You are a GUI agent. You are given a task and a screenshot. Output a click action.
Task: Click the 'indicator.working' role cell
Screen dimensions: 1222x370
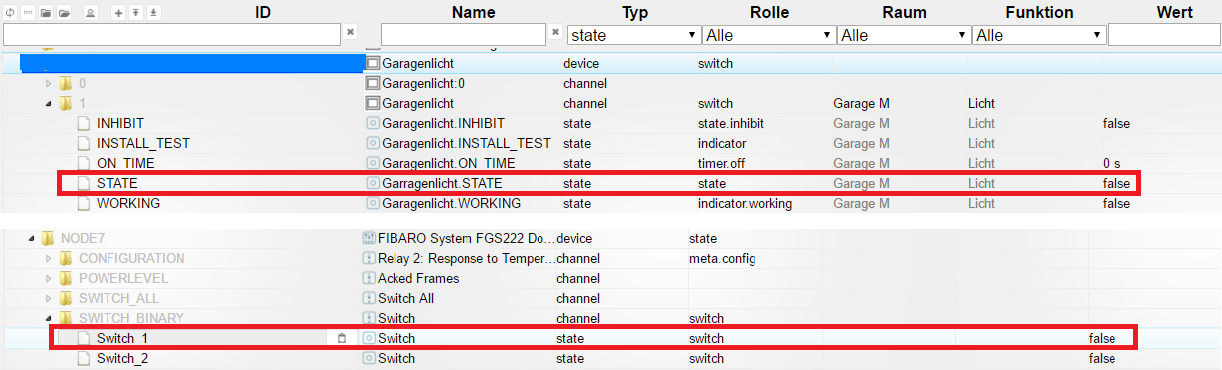pos(745,203)
